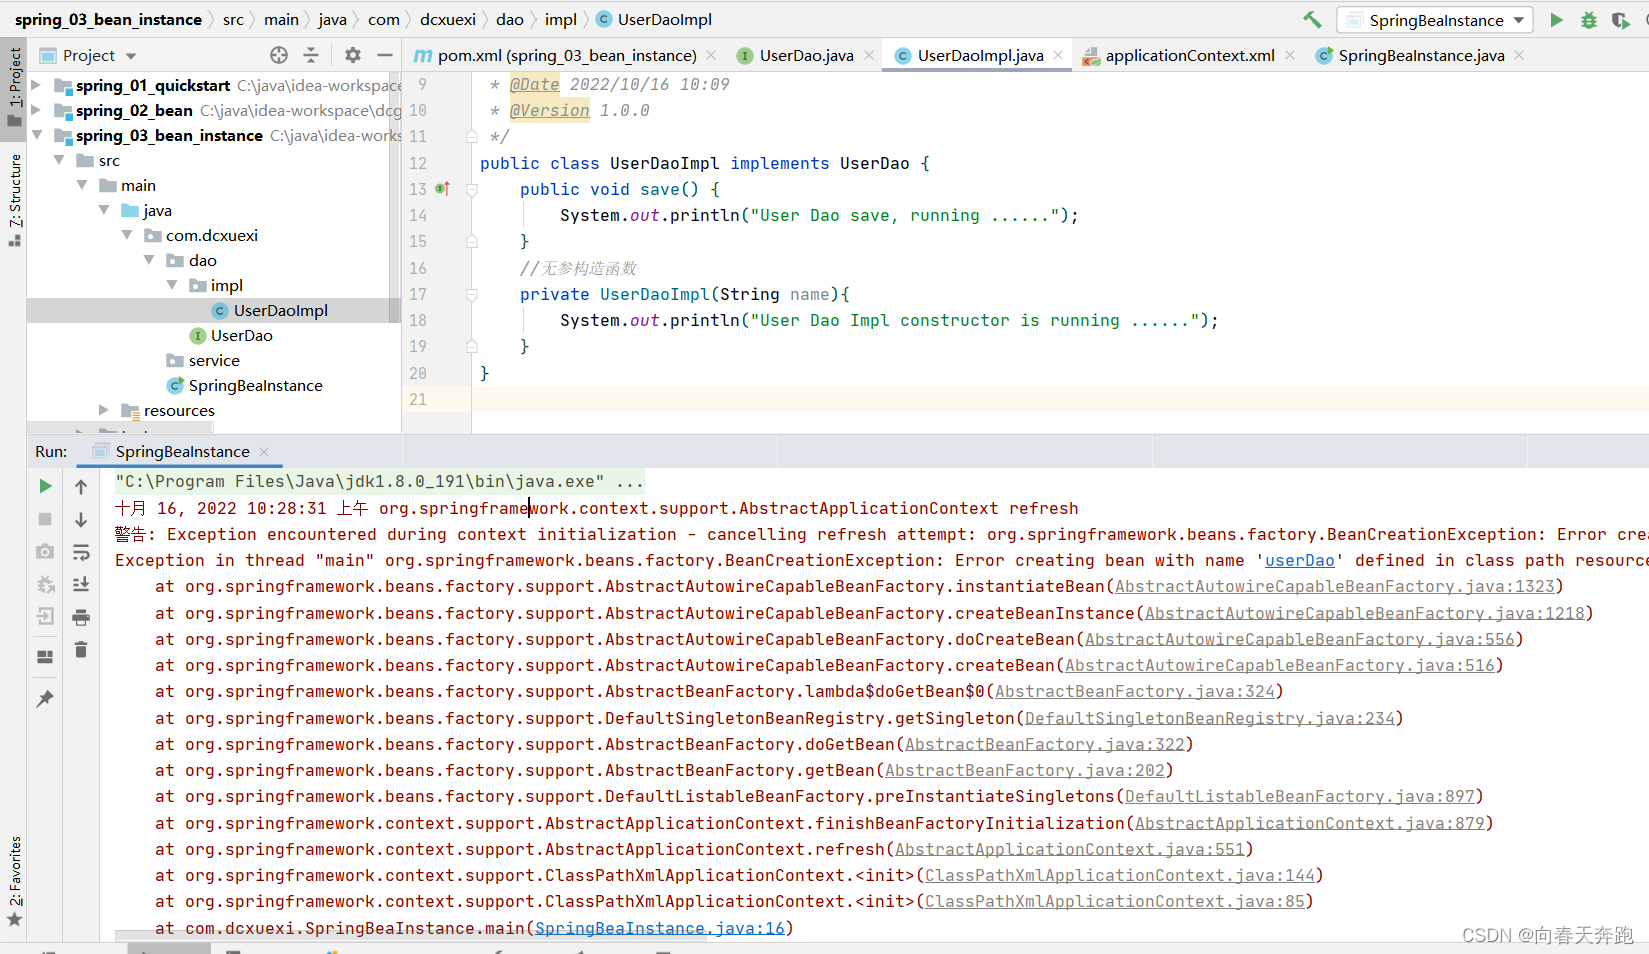1649x954 pixels.
Task: Open the applicationContext.xml tab
Action: [1189, 56]
